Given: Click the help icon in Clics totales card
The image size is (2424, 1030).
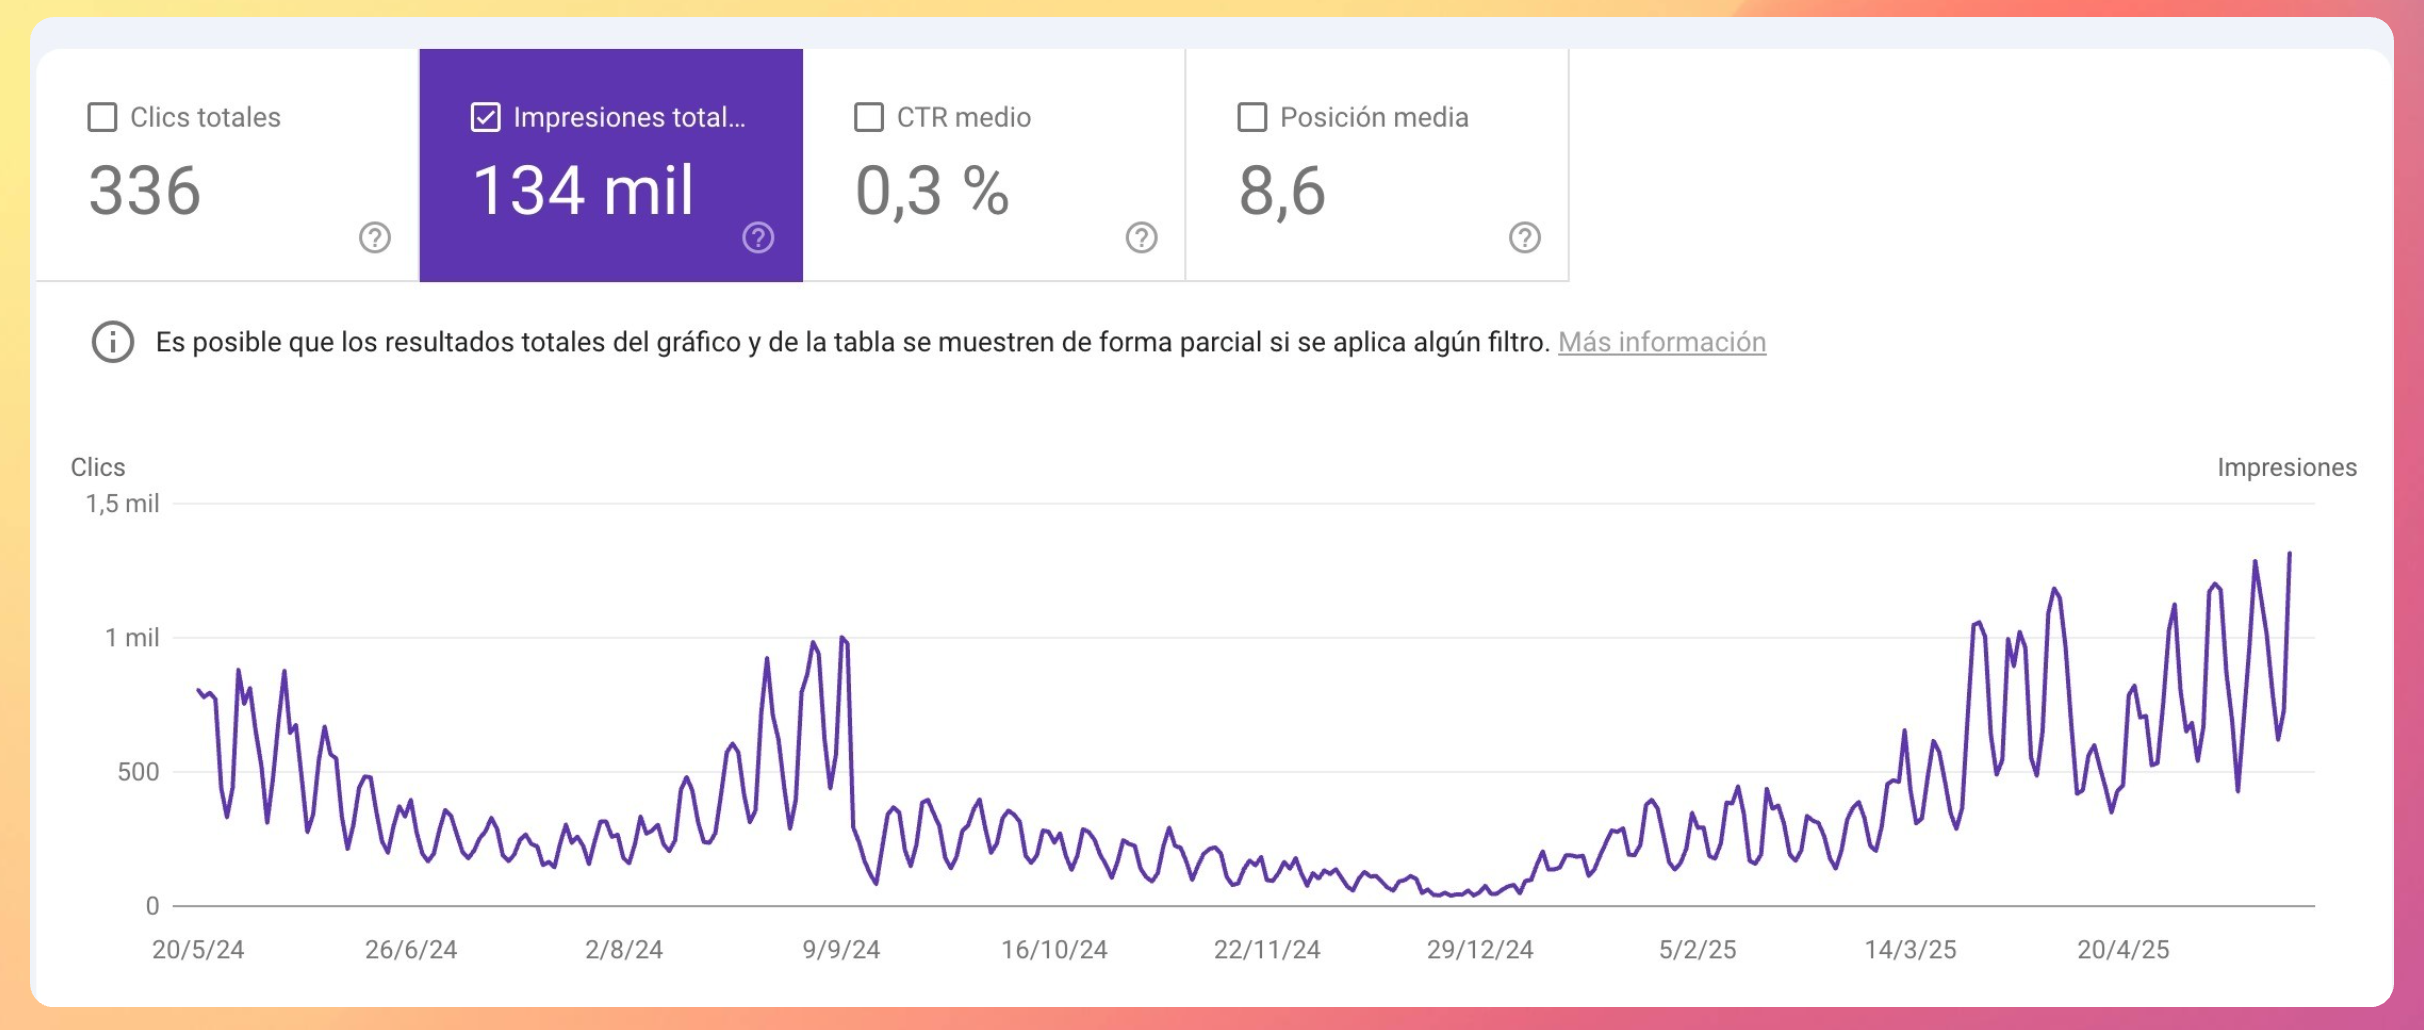Looking at the screenshot, I should tap(375, 238).
